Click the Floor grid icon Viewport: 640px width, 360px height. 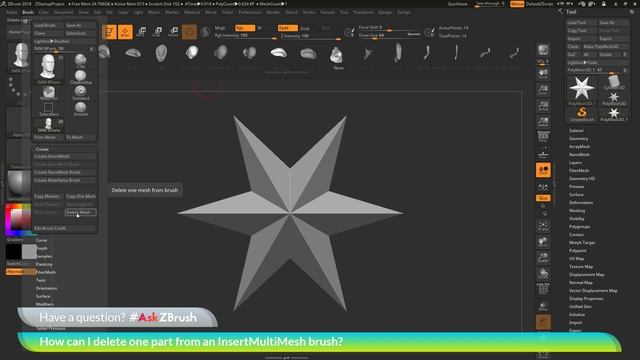point(543,154)
